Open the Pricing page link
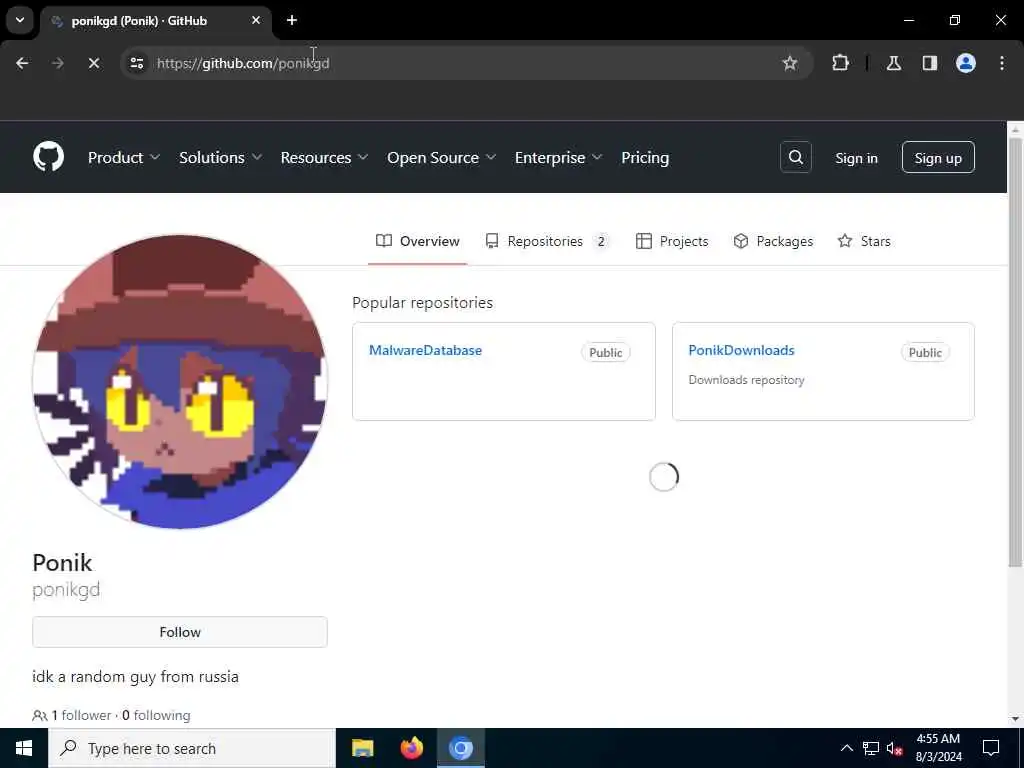Screen dimensions: 1024x768 [x=645, y=157]
